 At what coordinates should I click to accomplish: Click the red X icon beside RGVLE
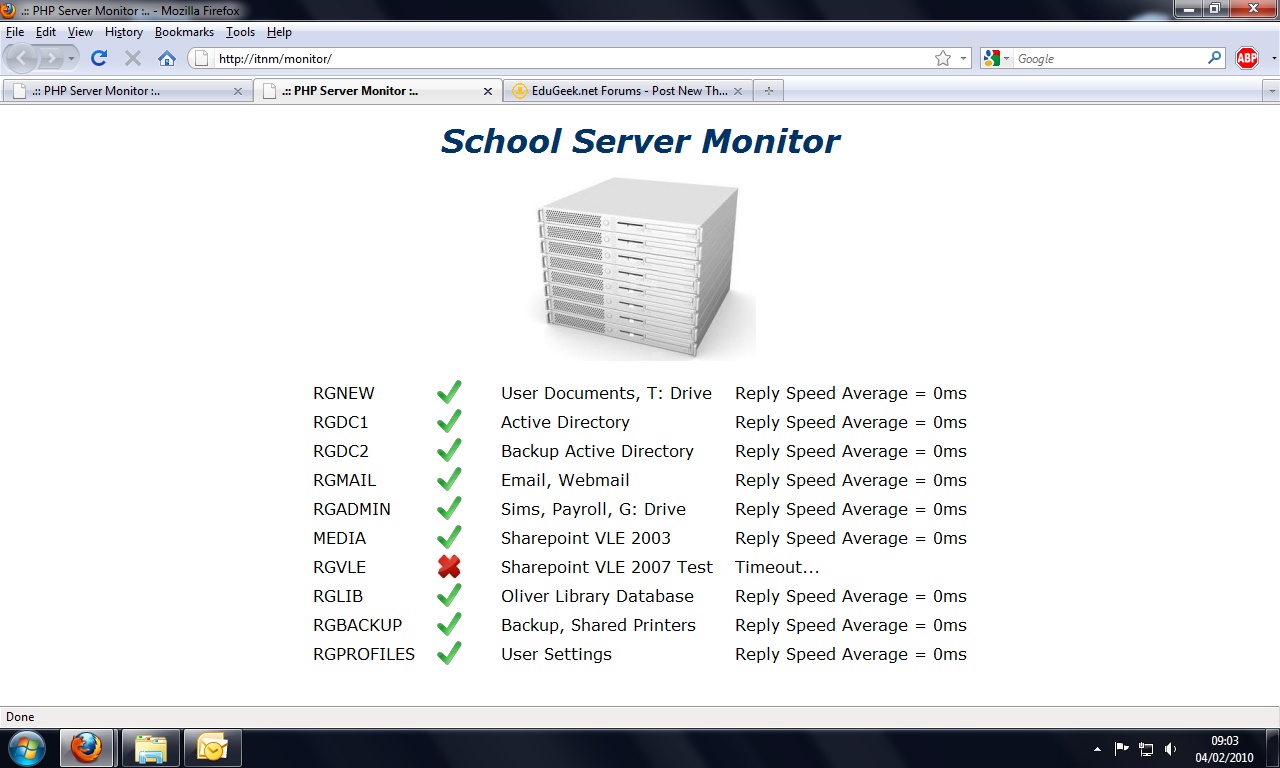[448, 566]
